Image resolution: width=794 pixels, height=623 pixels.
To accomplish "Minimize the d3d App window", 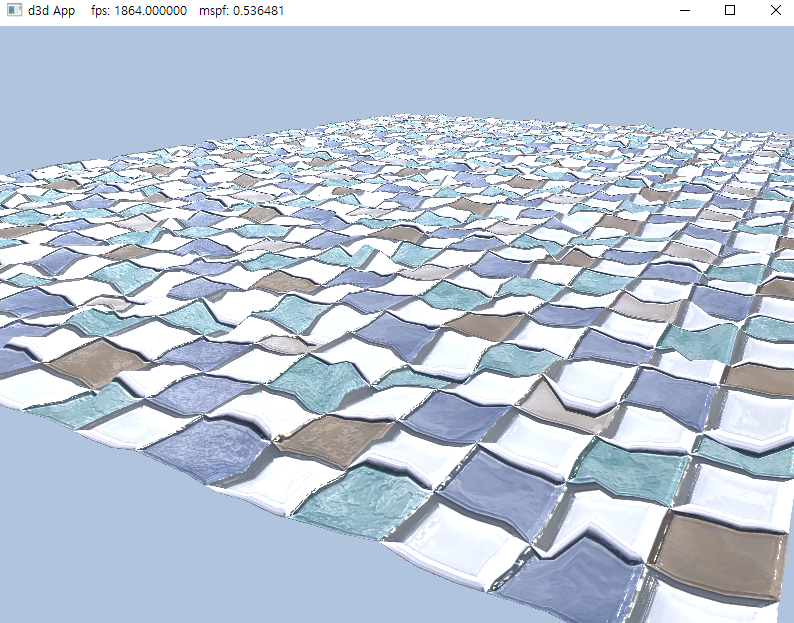I will 685,10.
